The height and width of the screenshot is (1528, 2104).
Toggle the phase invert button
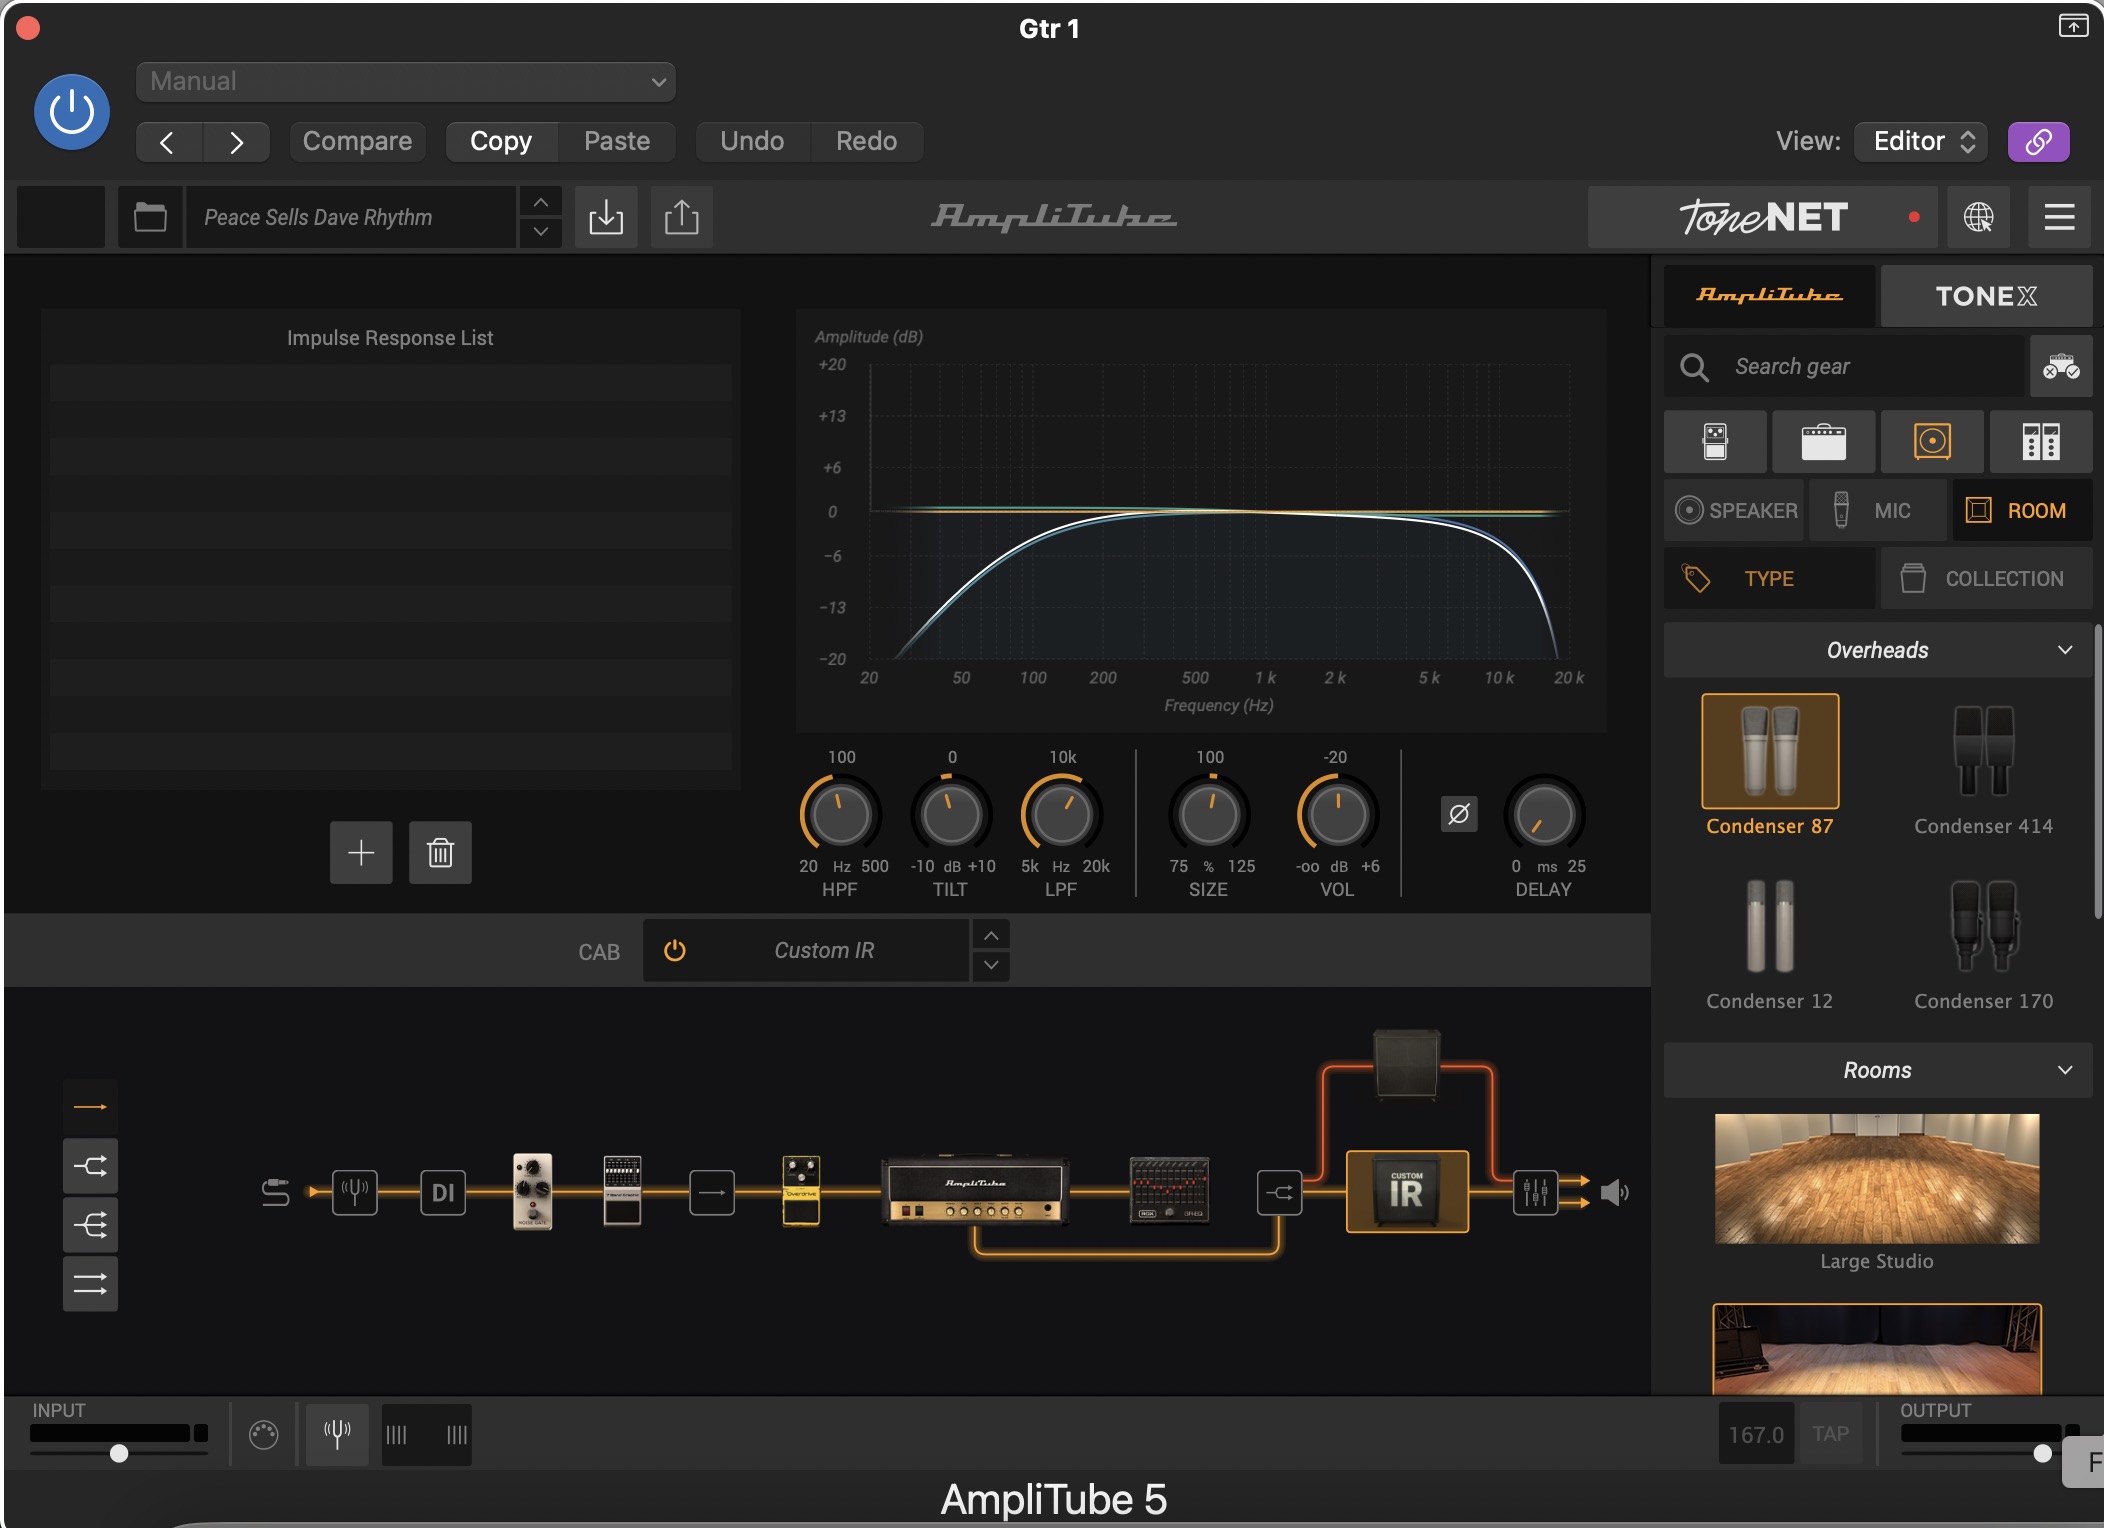click(x=1459, y=814)
